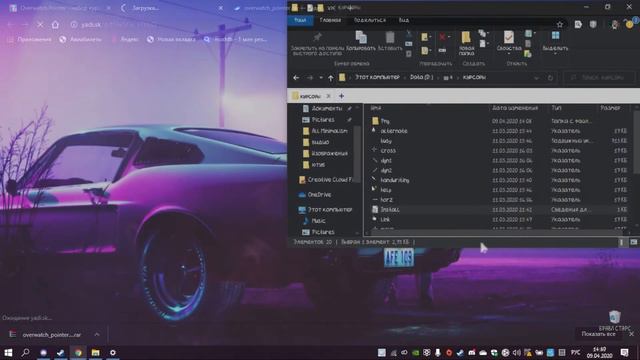Sort by Тип column header
This screenshot has height=360, width=640.
556,108
